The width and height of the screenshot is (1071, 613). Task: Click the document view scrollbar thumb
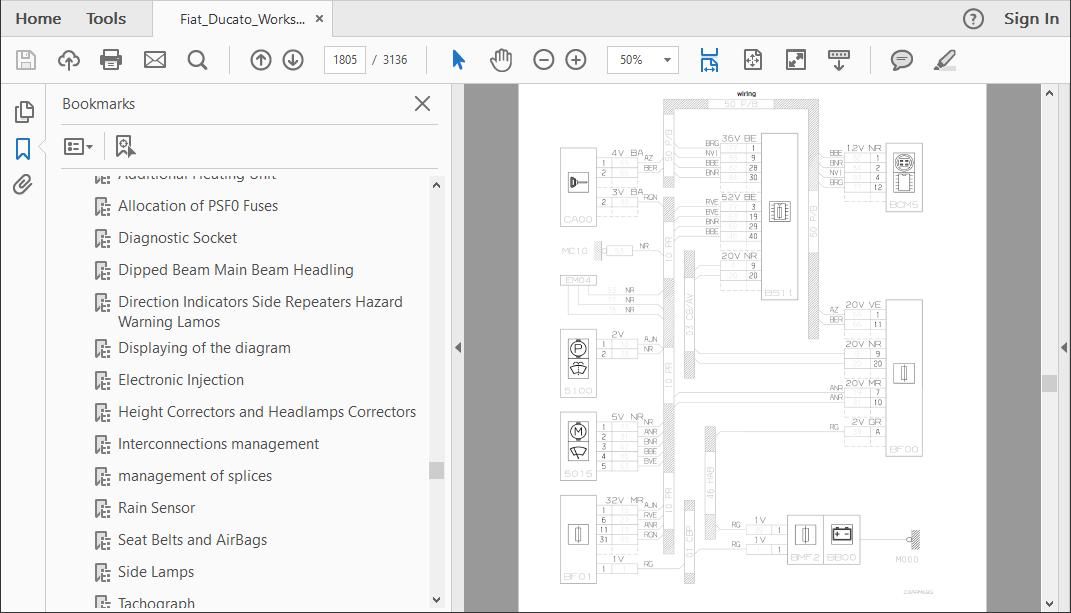pos(1050,383)
